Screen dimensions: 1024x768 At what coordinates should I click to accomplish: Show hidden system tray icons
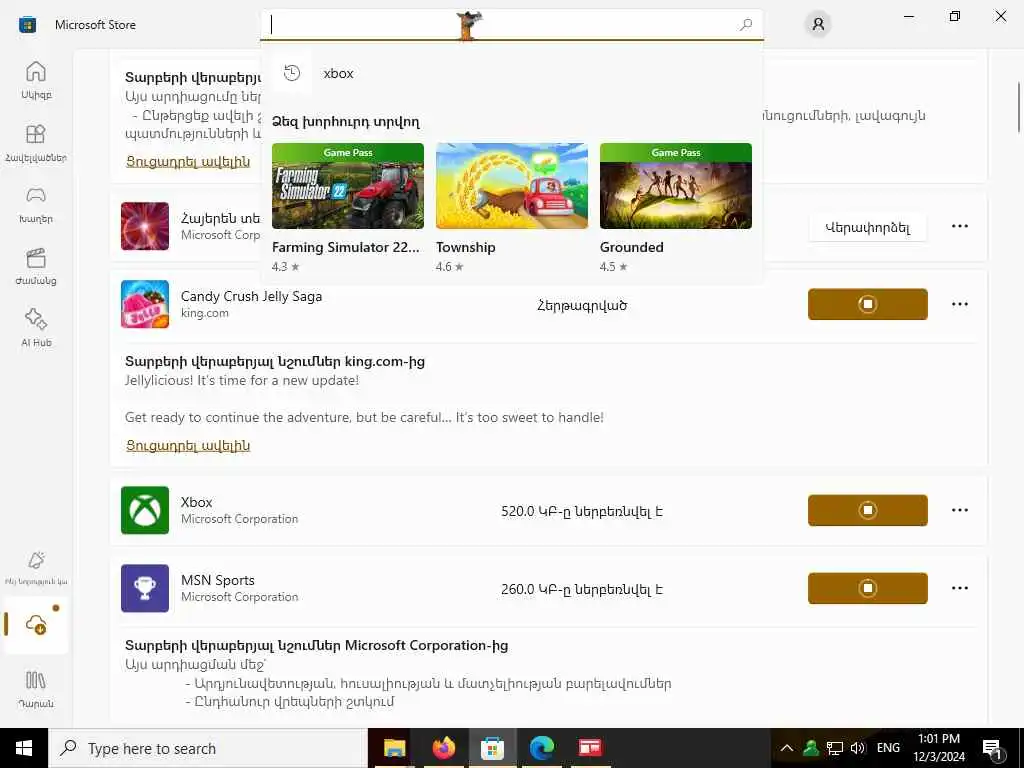(787, 748)
